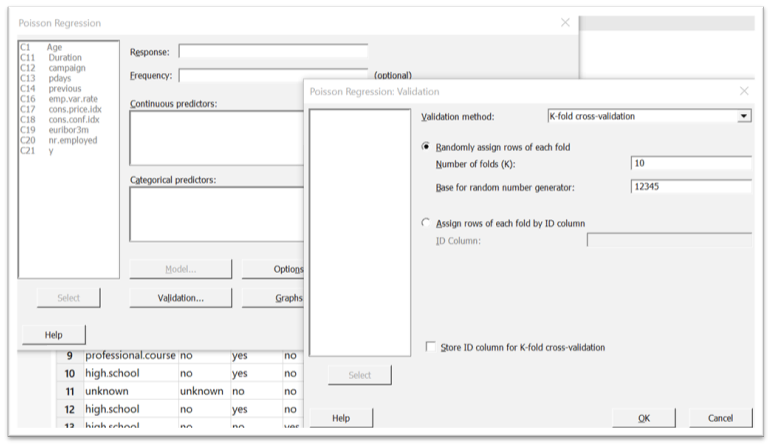The height and width of the screenshot is (446, 771).
Task: Click yes cell in row 12
Action: [x=256, y=409]
